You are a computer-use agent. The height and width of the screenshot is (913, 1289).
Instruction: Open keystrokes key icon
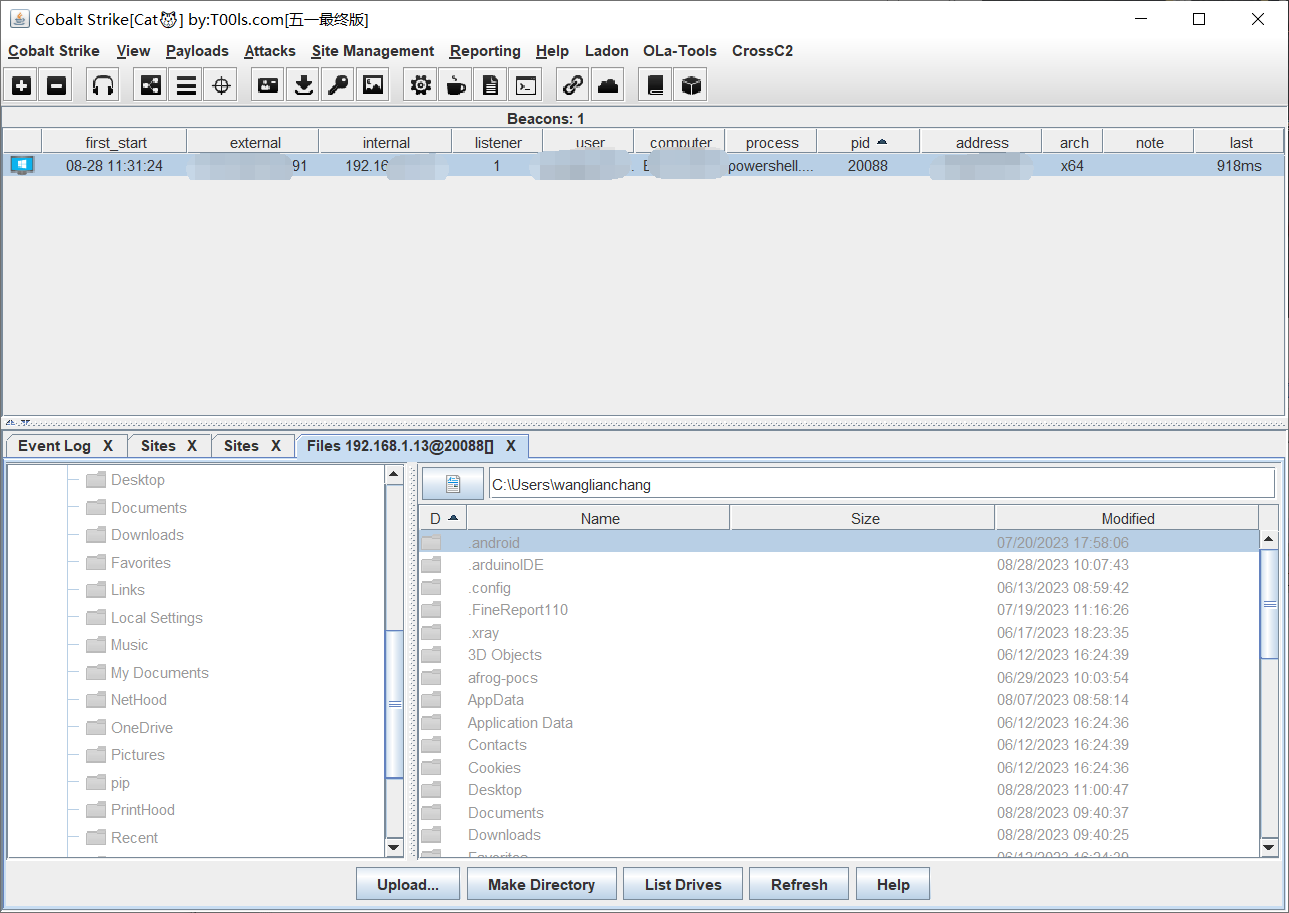pyautogui.click(x=339, y=85)
